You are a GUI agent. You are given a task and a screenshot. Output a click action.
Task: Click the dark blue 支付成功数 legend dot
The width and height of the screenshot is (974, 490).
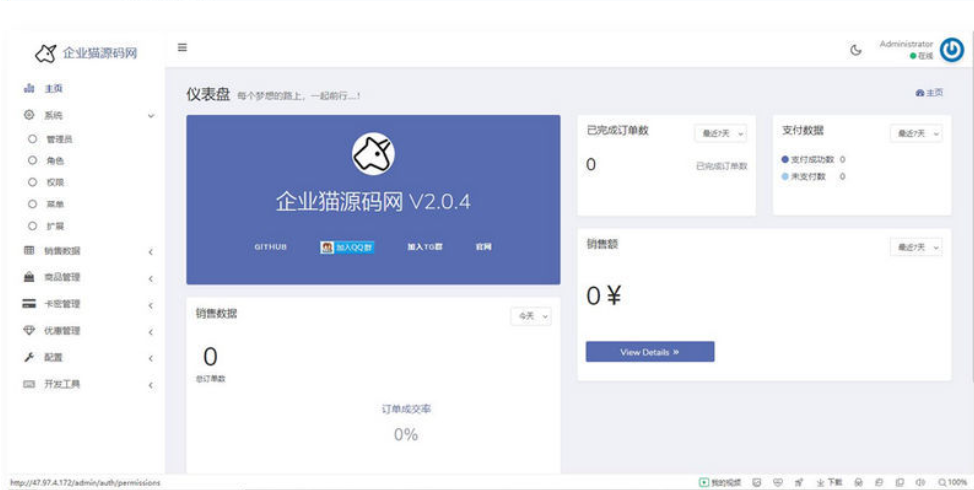coord(785,159)
